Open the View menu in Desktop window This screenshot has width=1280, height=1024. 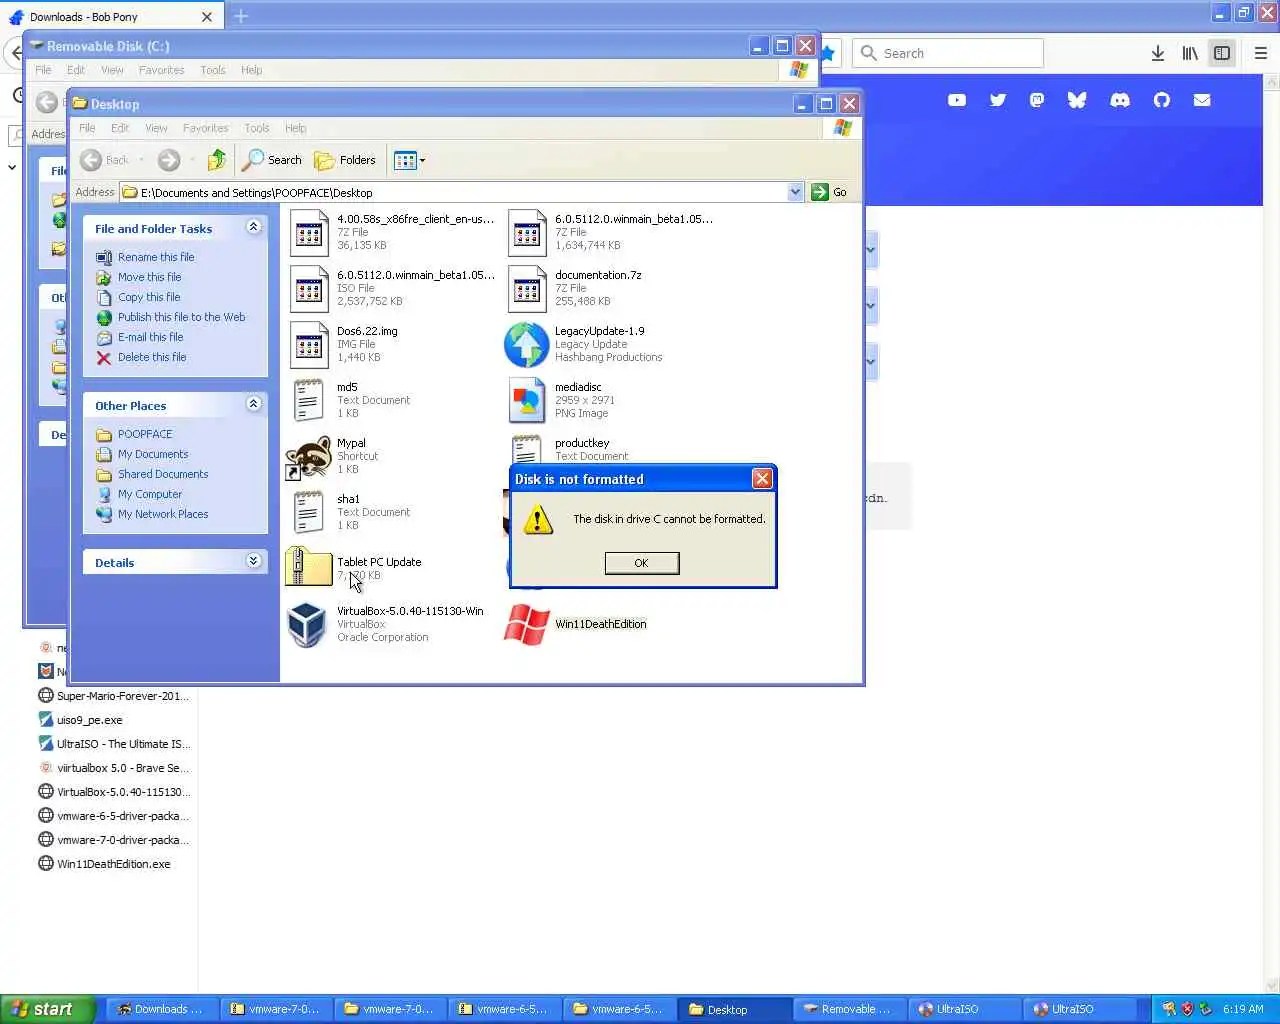(x=156, y=128)
